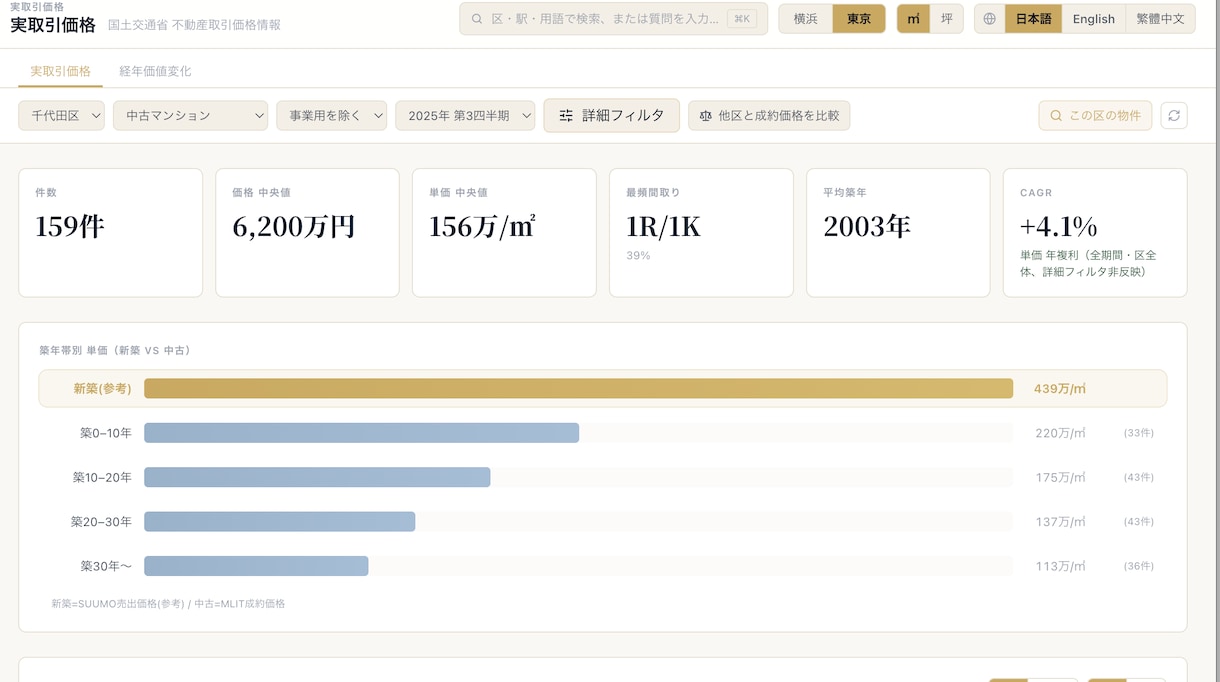Switch area unit to 坪

click(x=946, y=19)
